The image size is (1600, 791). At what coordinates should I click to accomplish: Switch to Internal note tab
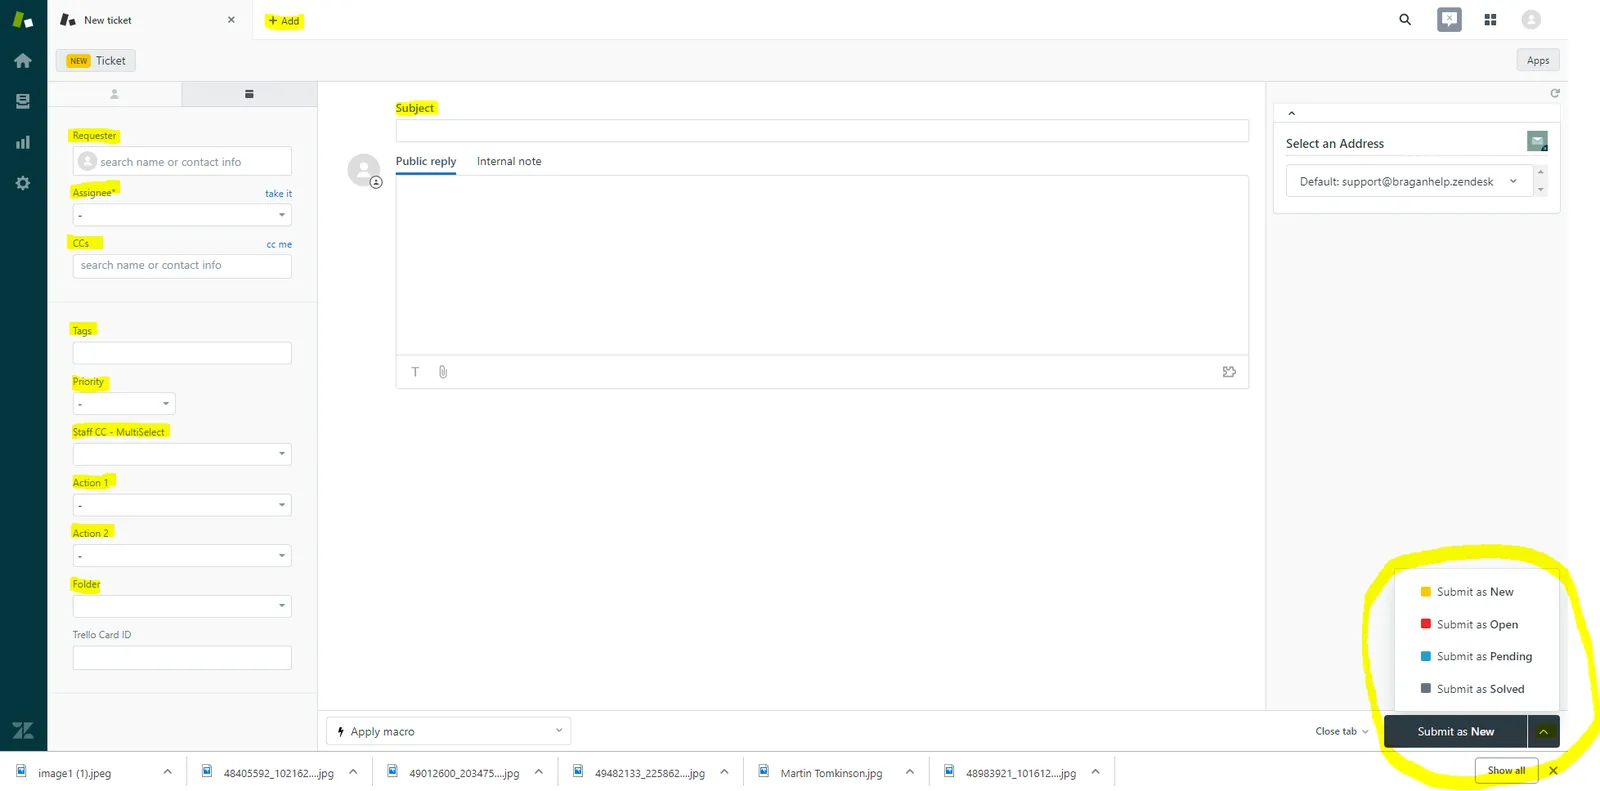tap(509, 161)
